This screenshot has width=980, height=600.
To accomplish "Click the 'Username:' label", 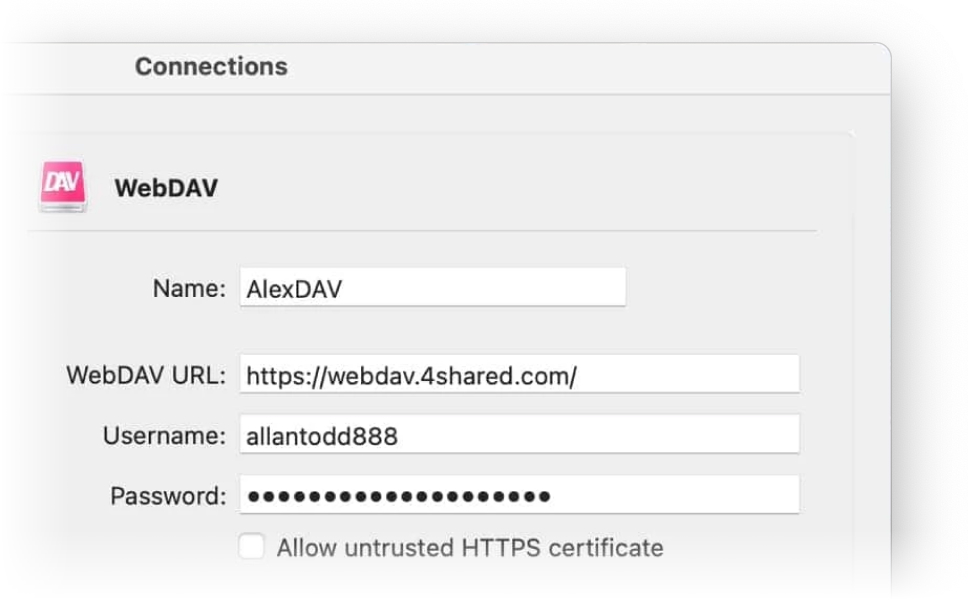I will [164, 436].
